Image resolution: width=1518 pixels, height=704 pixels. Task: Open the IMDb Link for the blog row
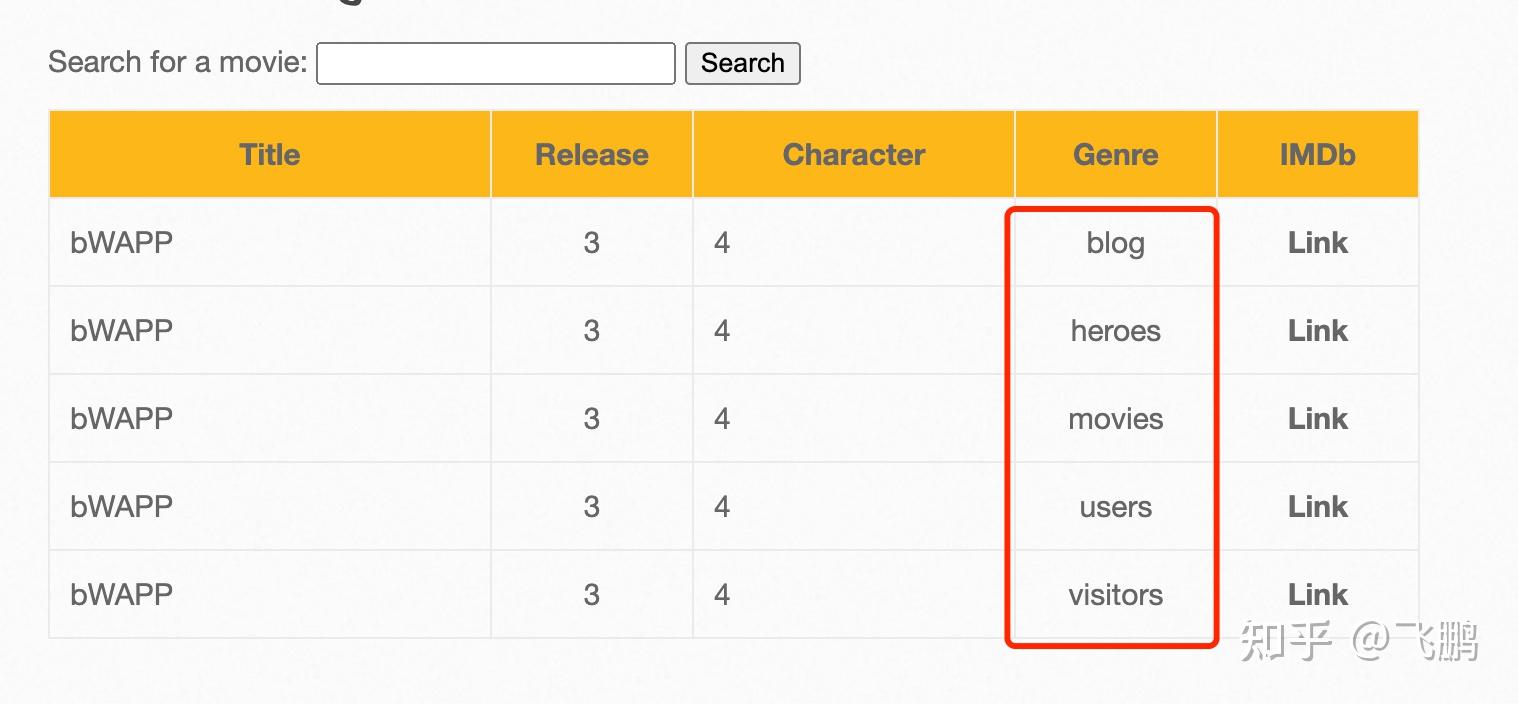pos(1317,242)
